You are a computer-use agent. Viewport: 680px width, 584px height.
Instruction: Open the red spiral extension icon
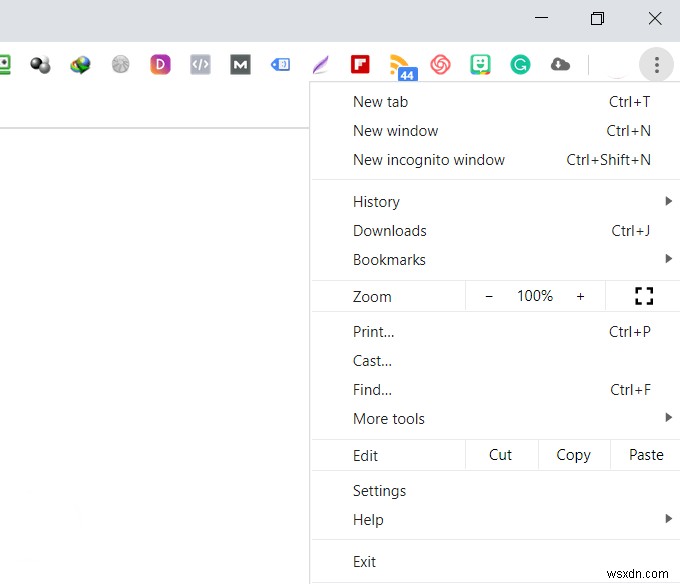coord(440,65)
